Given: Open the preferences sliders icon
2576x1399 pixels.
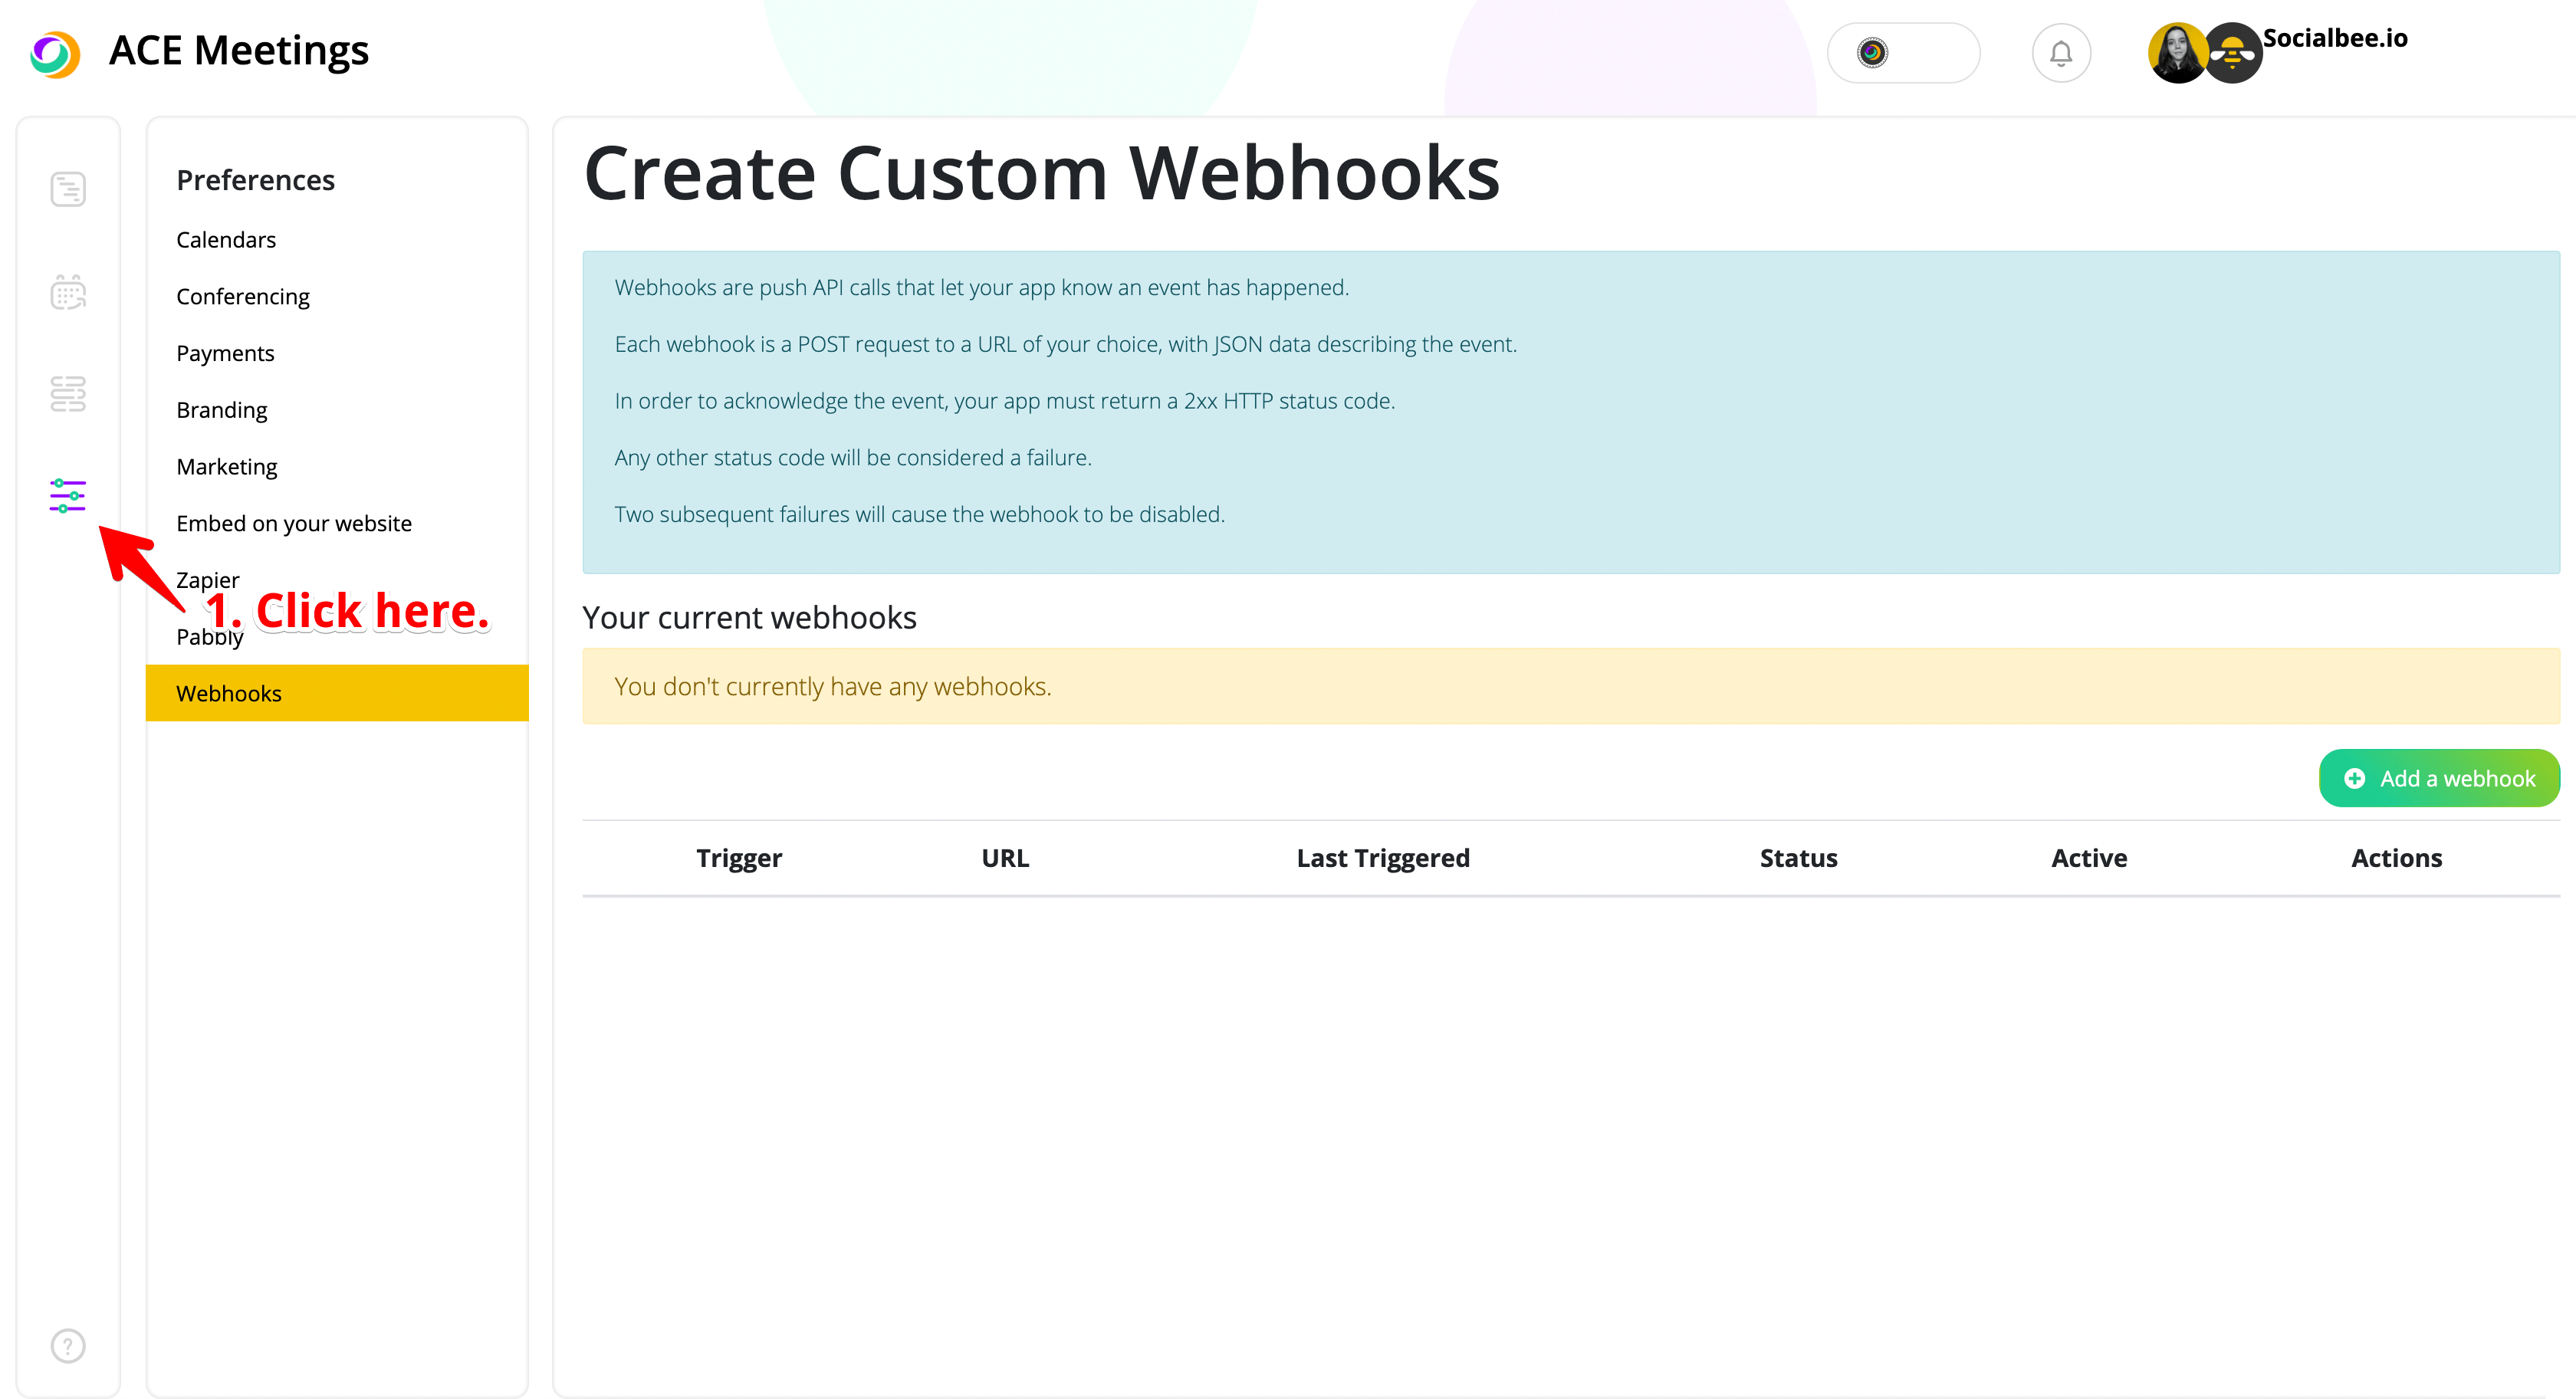Looking at the screenshot, I should [x=68, y=495].
